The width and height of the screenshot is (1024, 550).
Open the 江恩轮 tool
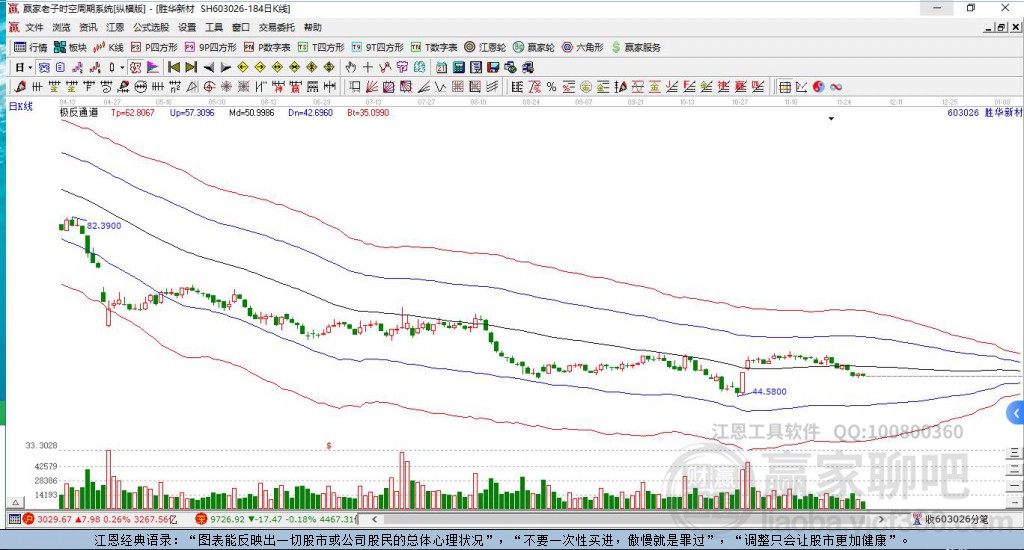coord(485,47)
